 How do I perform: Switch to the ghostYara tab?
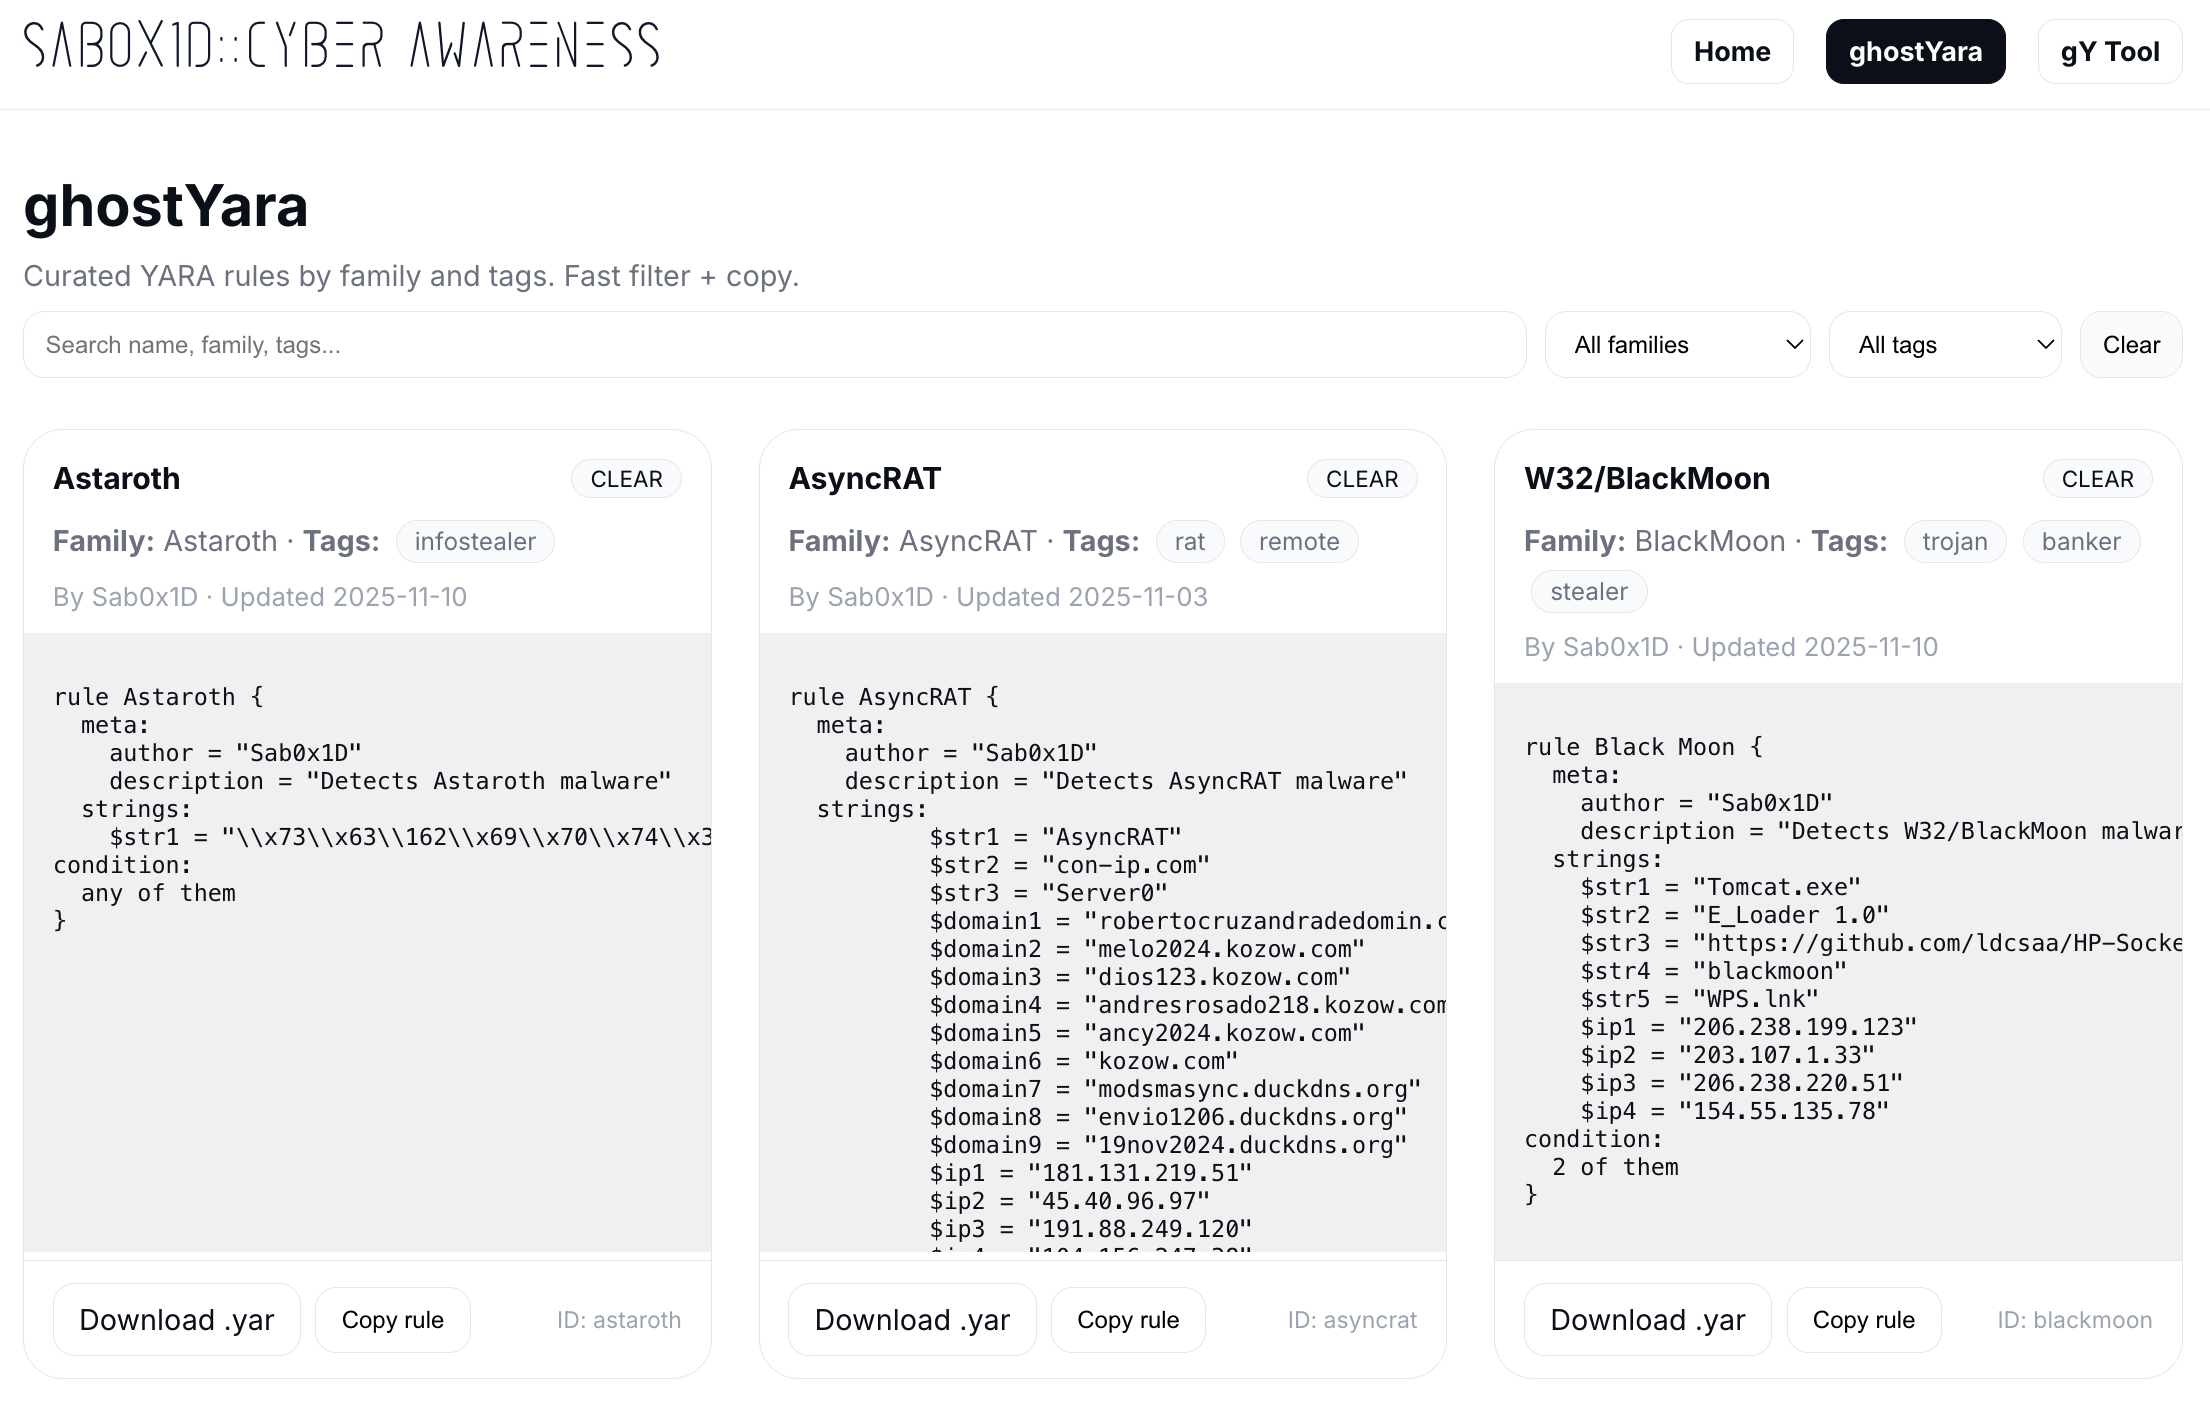pos(1914,52)
